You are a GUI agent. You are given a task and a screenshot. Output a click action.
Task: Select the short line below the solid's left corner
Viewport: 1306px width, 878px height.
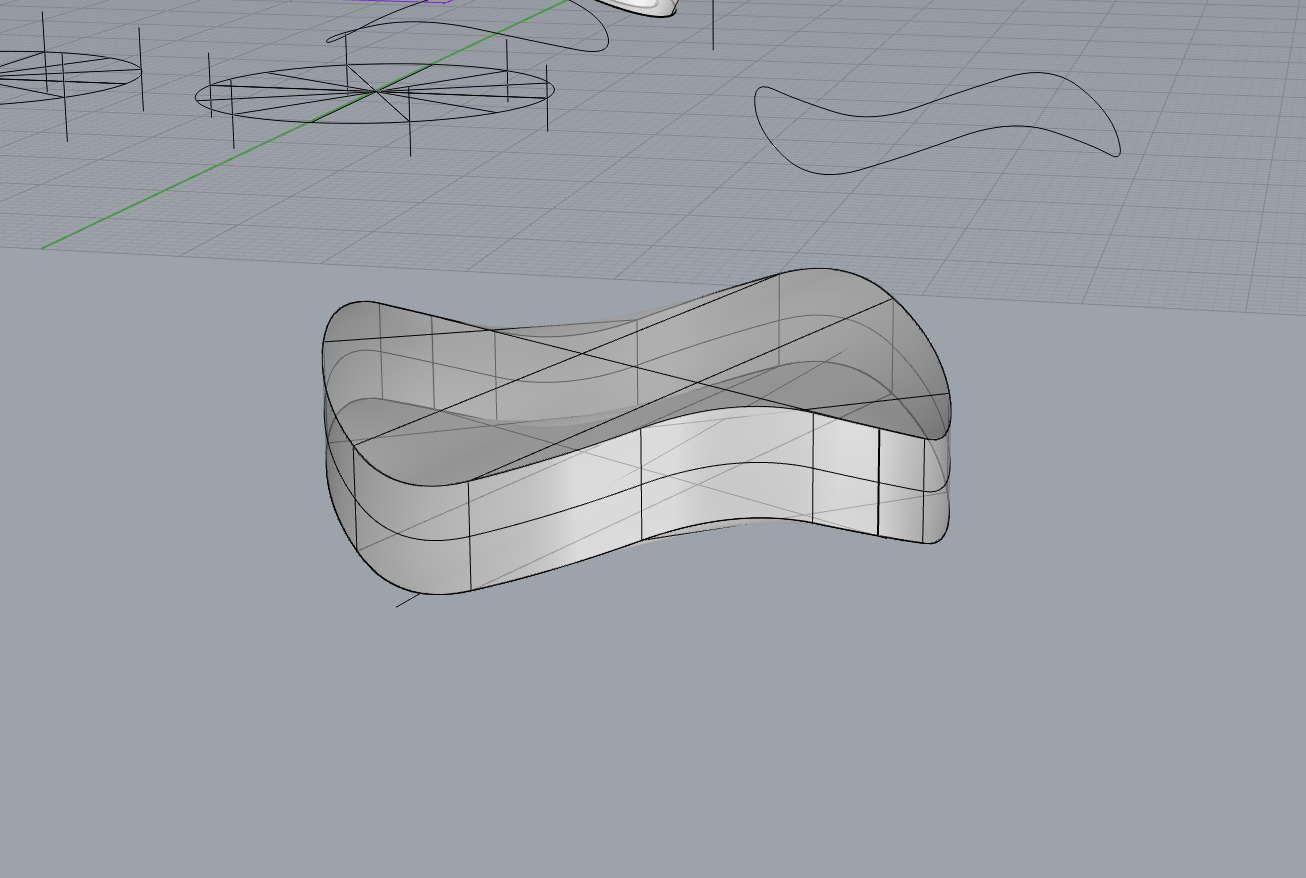click(410, 600)
